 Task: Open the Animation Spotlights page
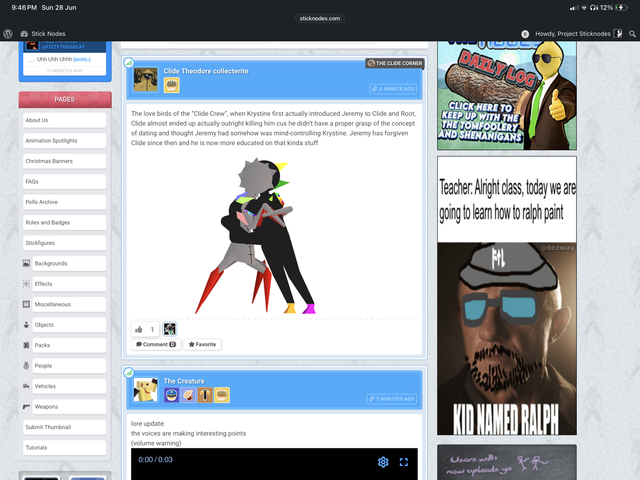click(x=64, y=140)
